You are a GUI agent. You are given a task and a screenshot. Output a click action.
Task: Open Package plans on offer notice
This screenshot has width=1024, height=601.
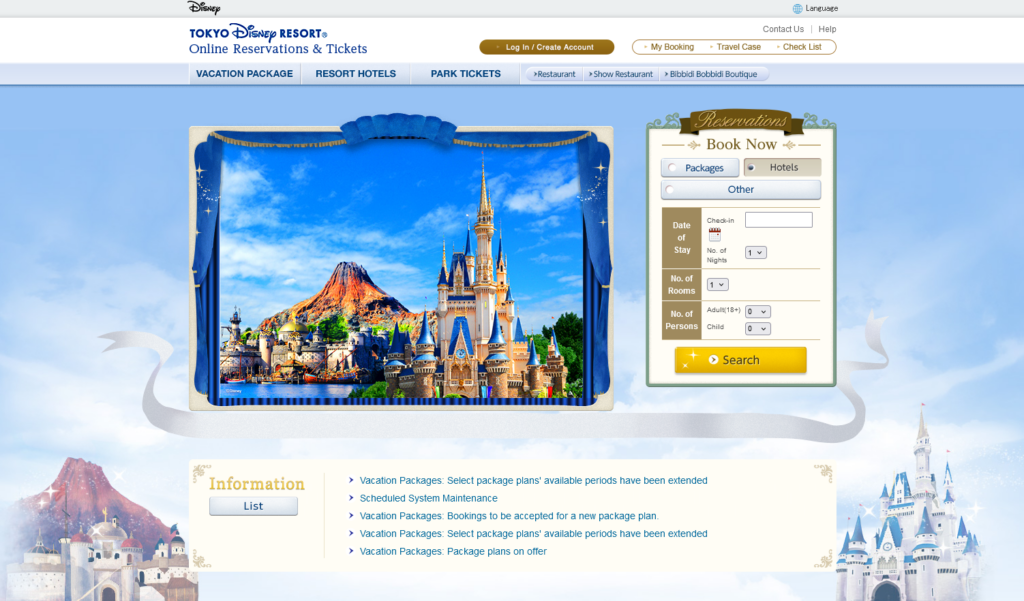click(x=453, y=551)
